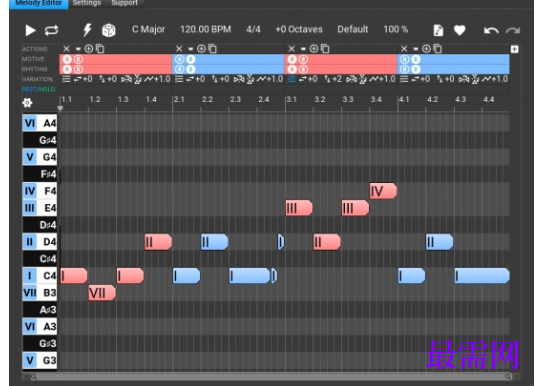Click bar 1 circled plus icon
The width and height of the screenshot is (538, 386).
(x=89, y=49)
